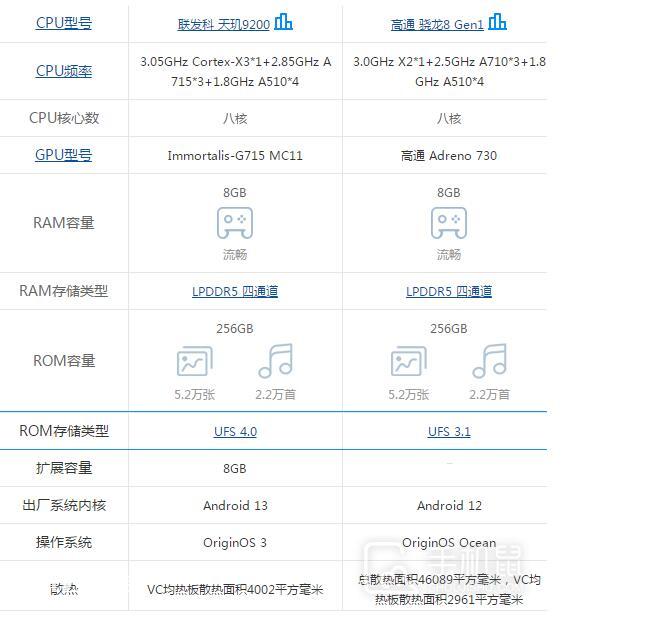Click the bar chart icon beside 骁龙8 Gen1
645x624 pixels.
[x=497, y=22]
